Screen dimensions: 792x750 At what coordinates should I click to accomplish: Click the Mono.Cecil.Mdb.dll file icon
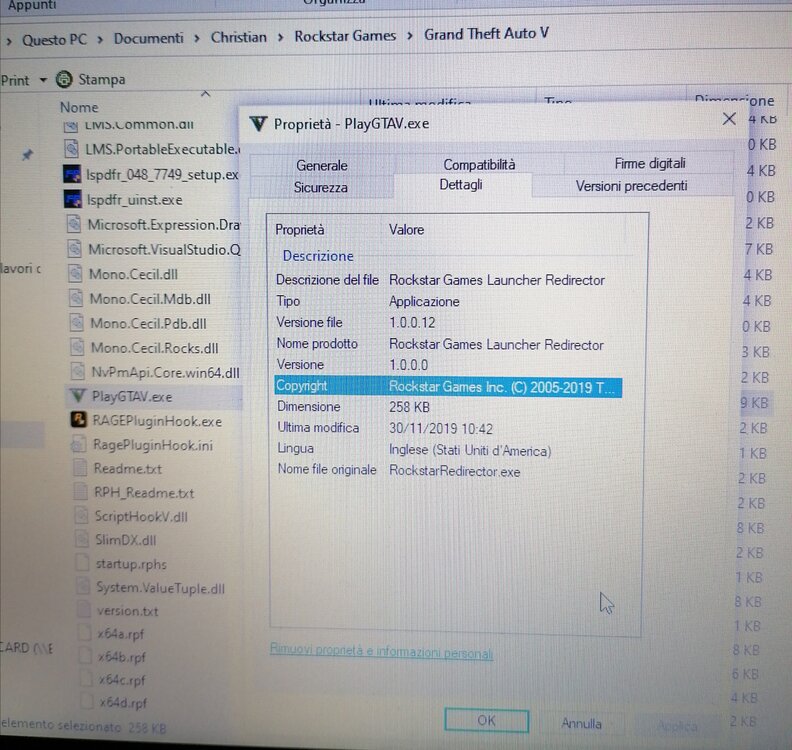[x=76, y=298]
